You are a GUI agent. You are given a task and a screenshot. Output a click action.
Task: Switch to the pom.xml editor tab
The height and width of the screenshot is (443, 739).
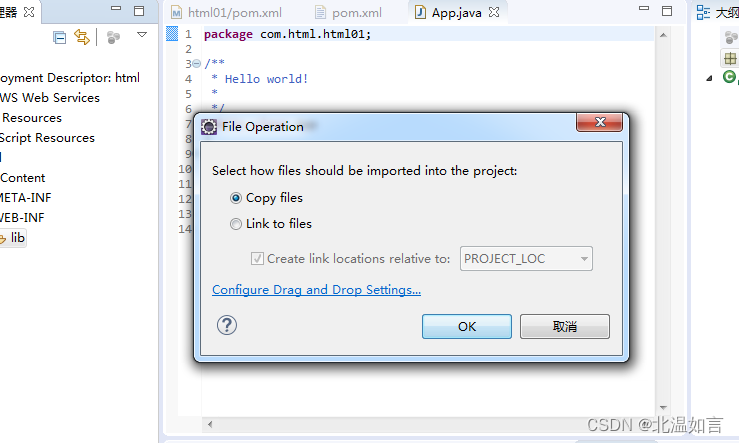pyautogui.click(x=349, y=12)
